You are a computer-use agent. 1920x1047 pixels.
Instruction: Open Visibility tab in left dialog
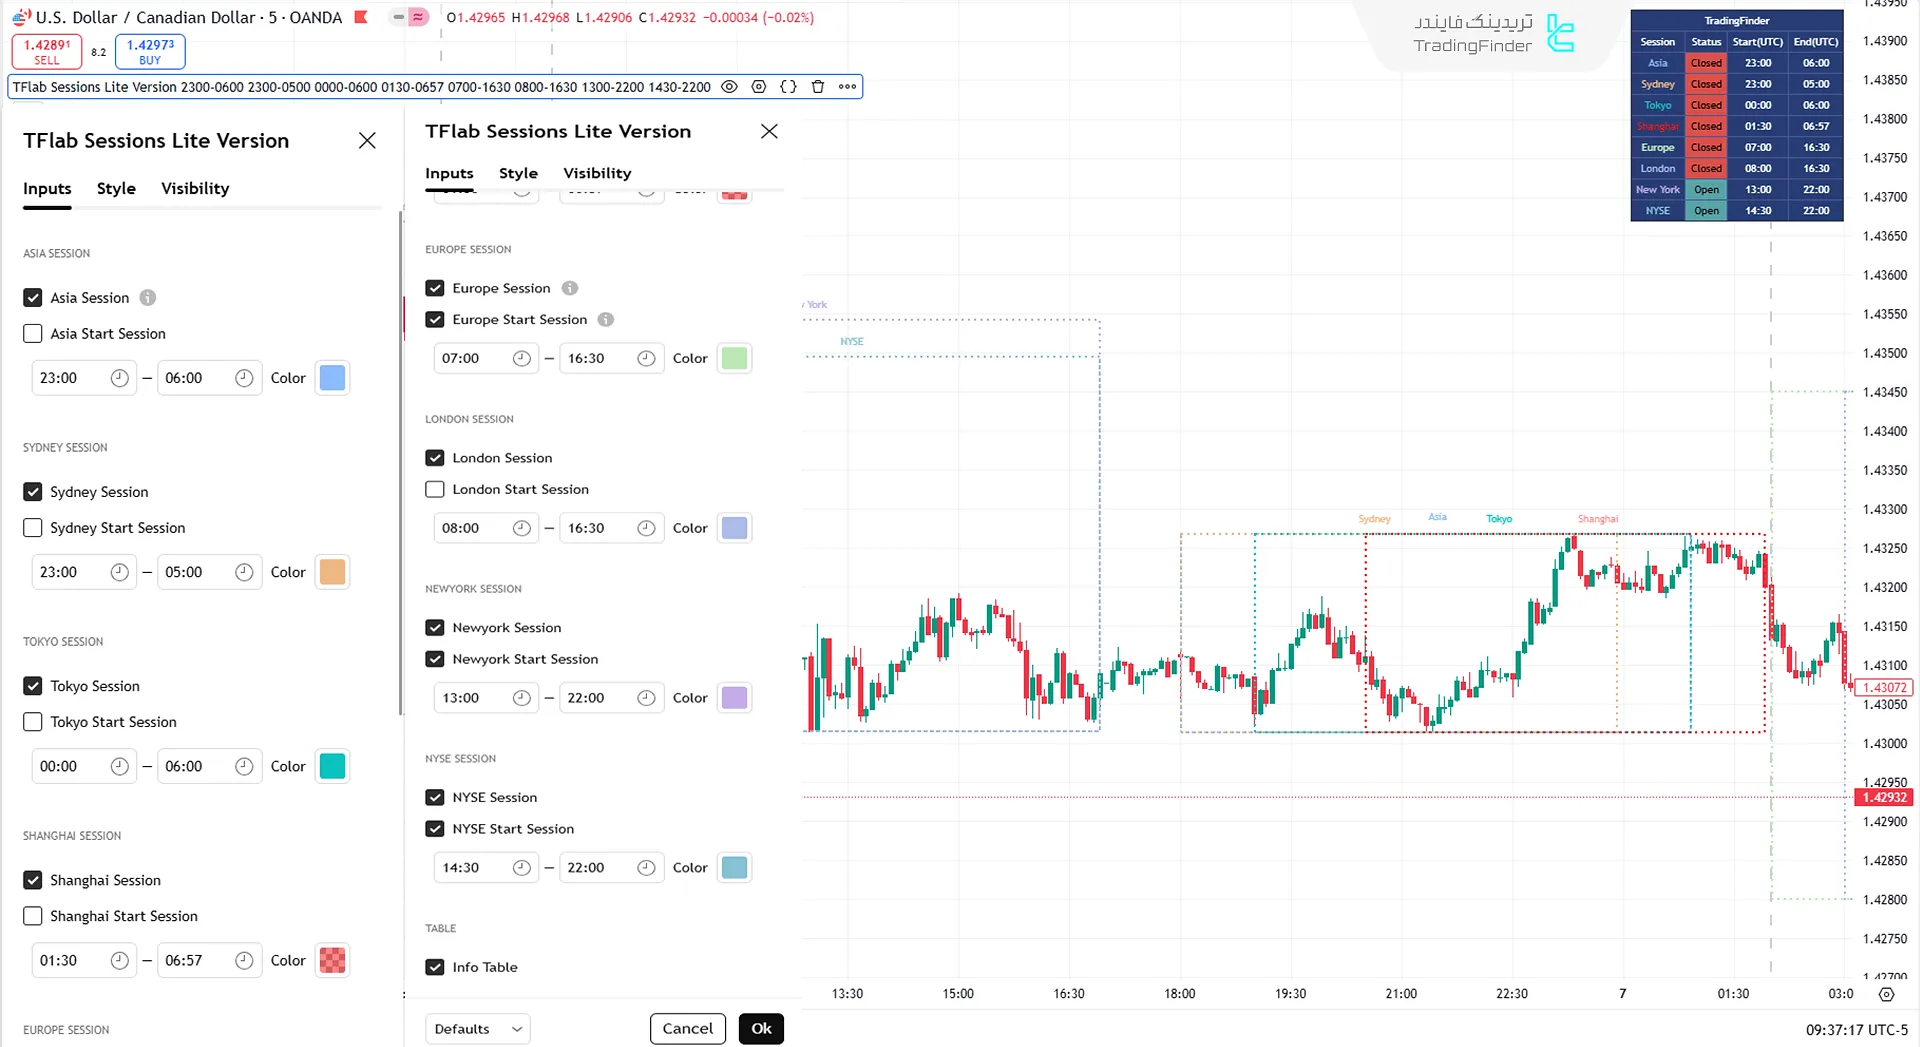(x=195, y=188)
